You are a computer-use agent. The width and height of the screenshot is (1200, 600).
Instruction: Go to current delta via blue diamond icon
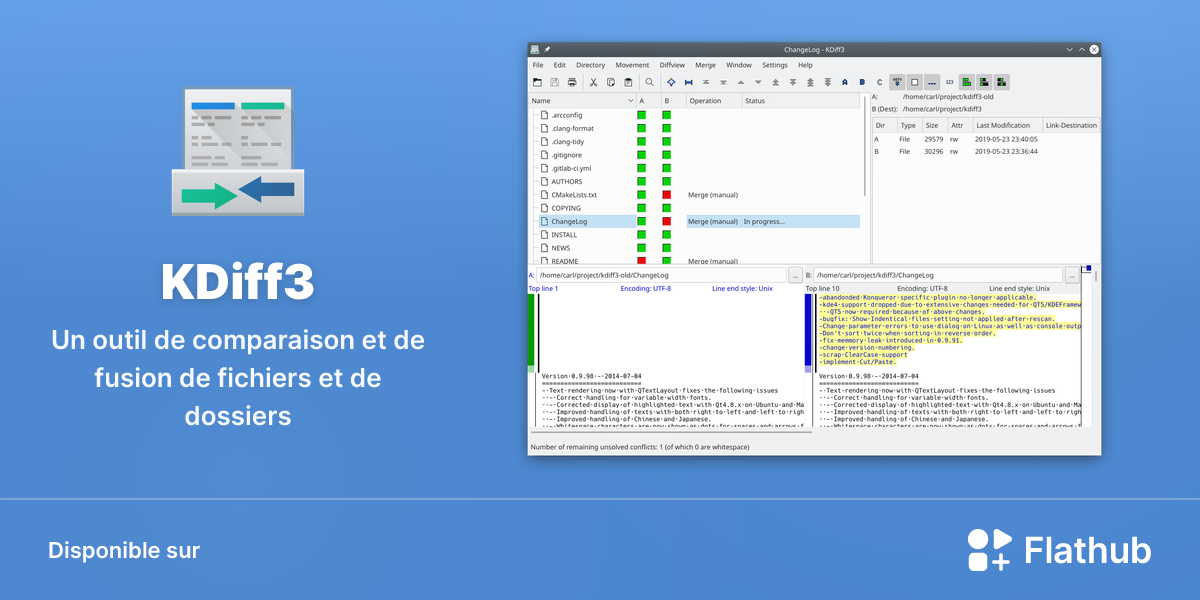pyautogui.click(x=671, y=82)
